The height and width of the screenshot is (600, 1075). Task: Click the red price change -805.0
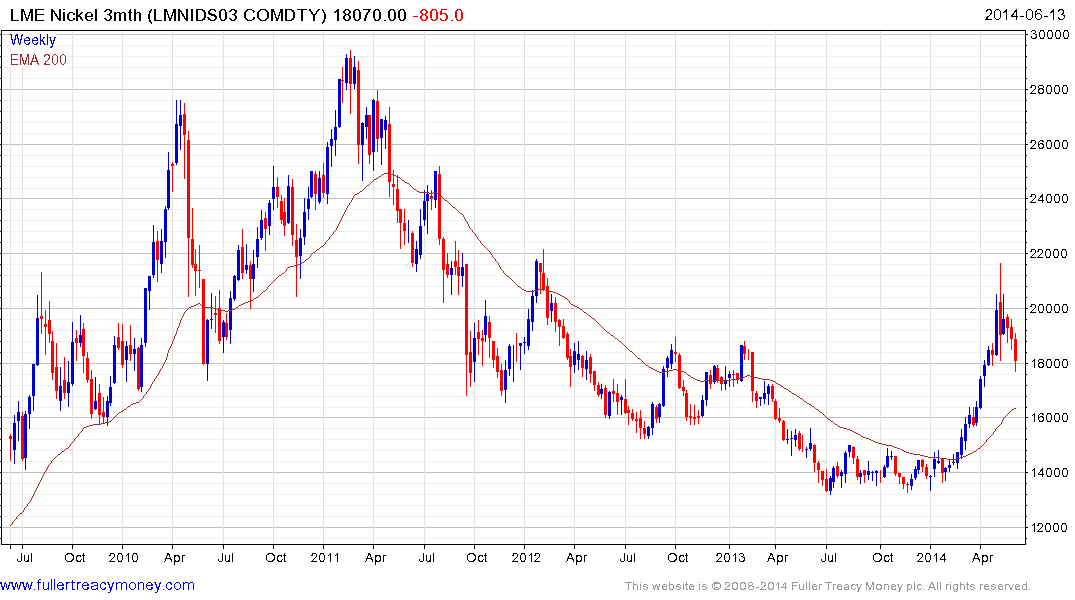[x=438, y=15]
